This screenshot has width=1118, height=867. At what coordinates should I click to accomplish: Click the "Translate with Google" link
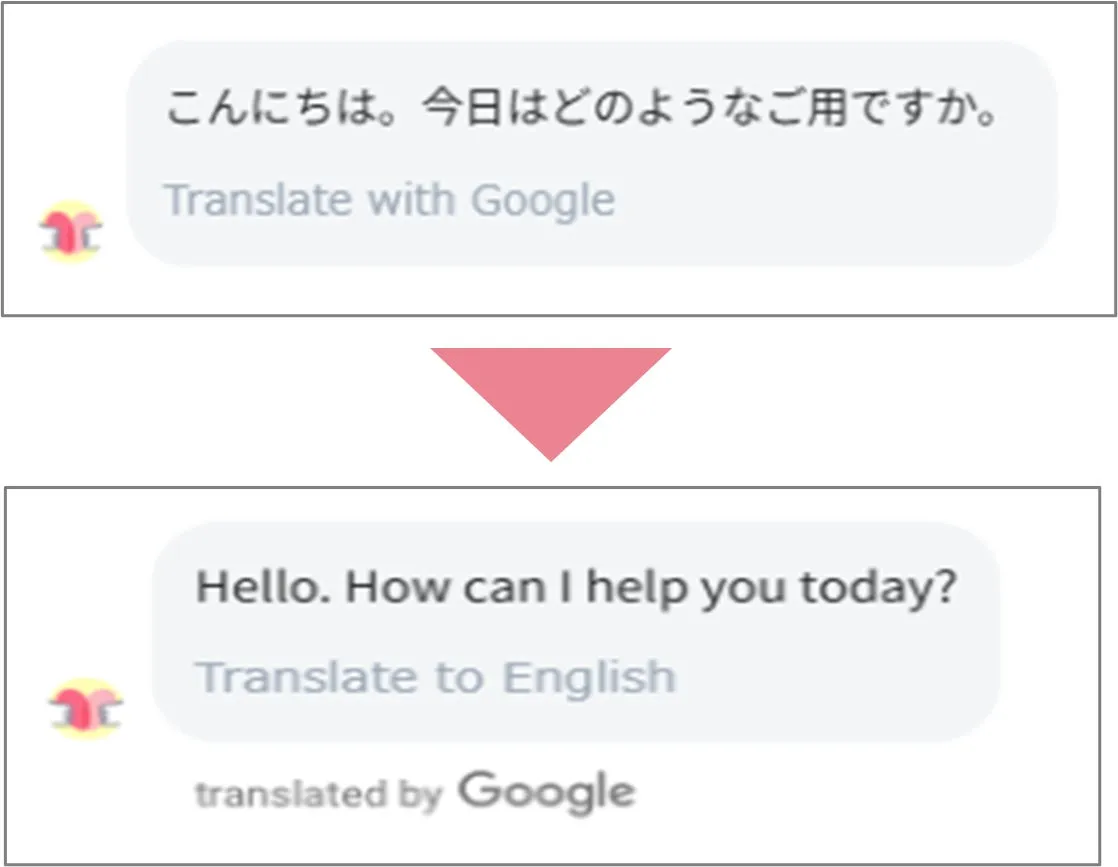(x=389, y=200)
